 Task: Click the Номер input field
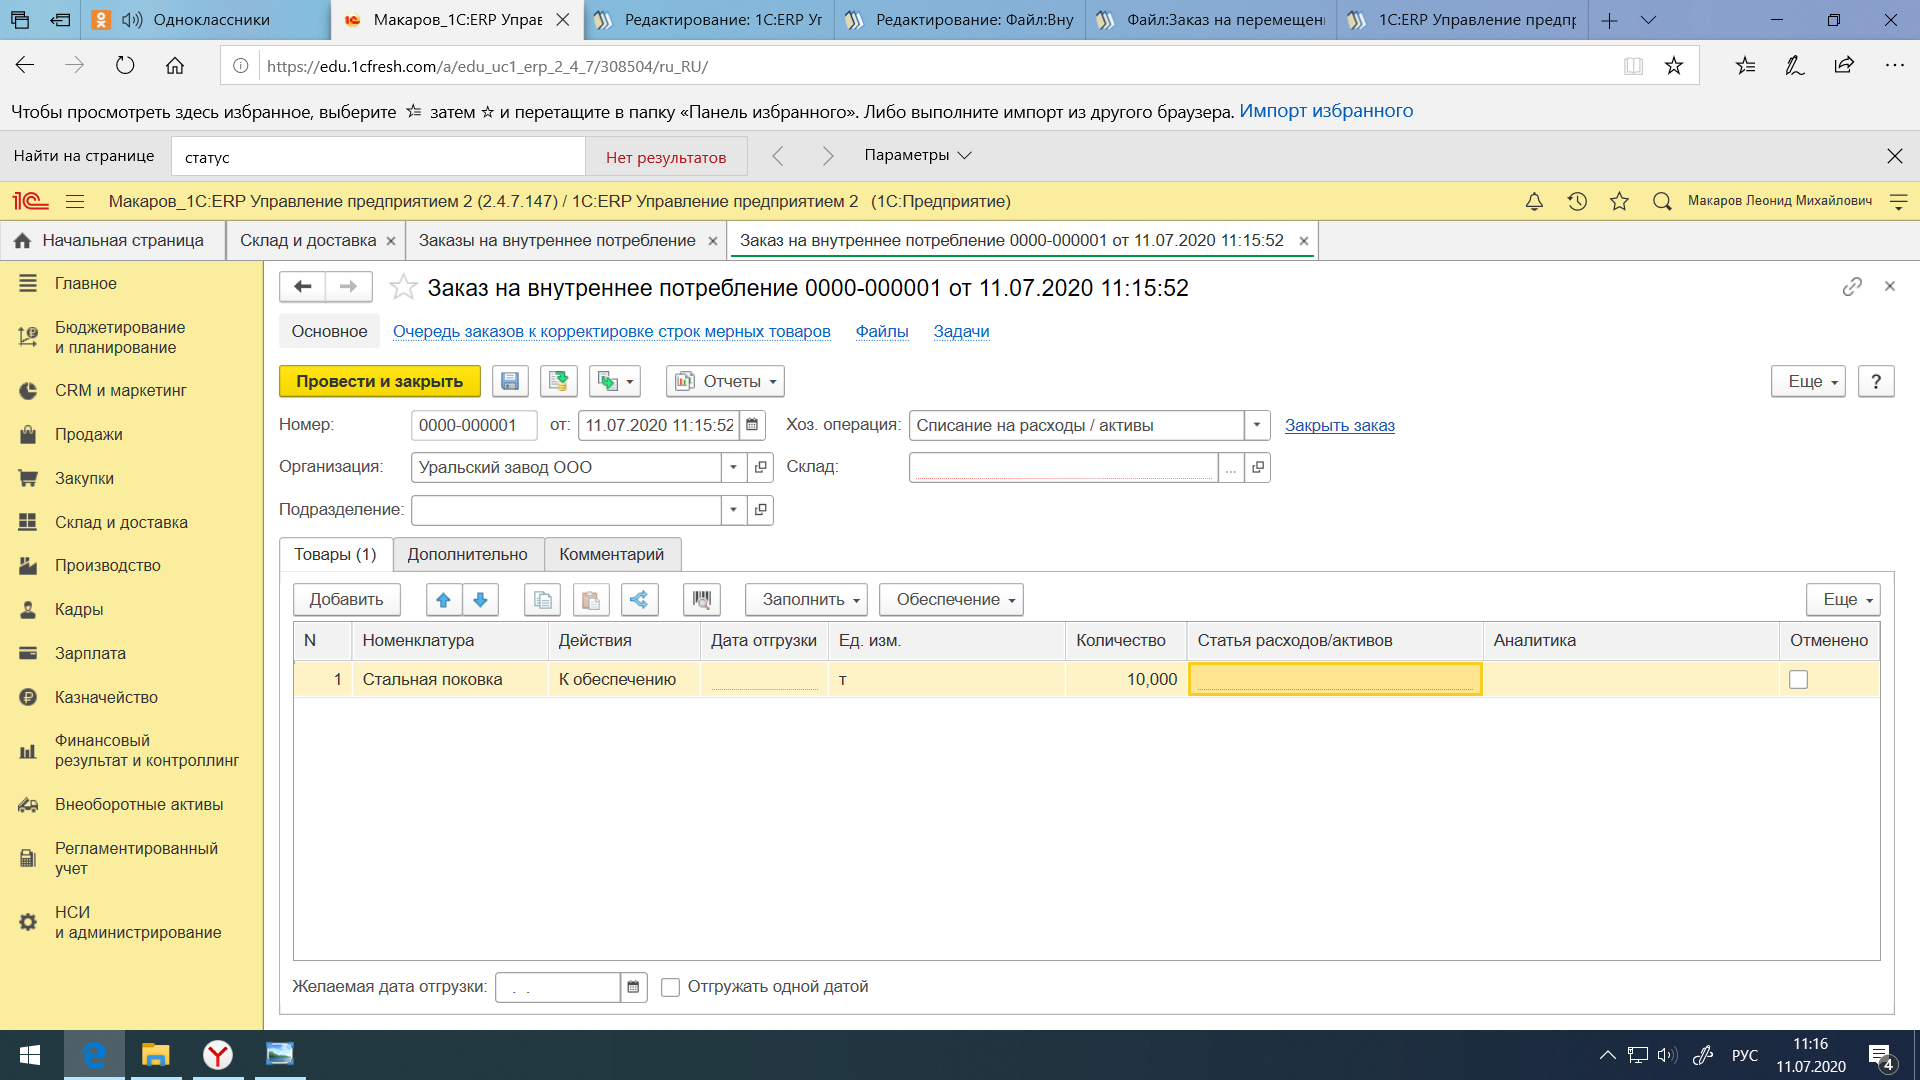[x=473, y=425]
